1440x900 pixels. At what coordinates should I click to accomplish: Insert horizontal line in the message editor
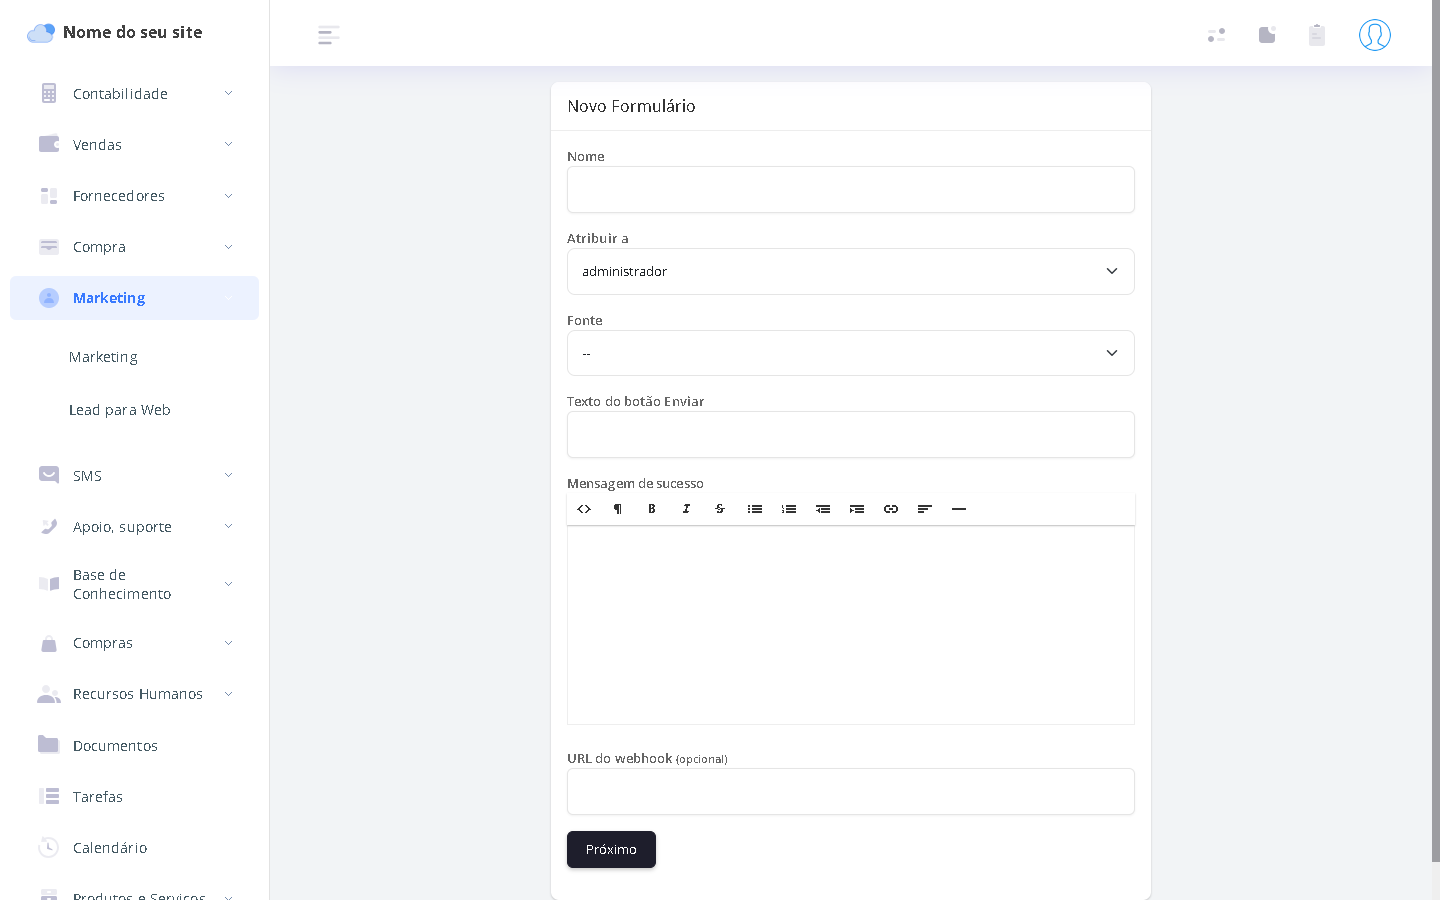pyautogui.click(x=959, y=509)
